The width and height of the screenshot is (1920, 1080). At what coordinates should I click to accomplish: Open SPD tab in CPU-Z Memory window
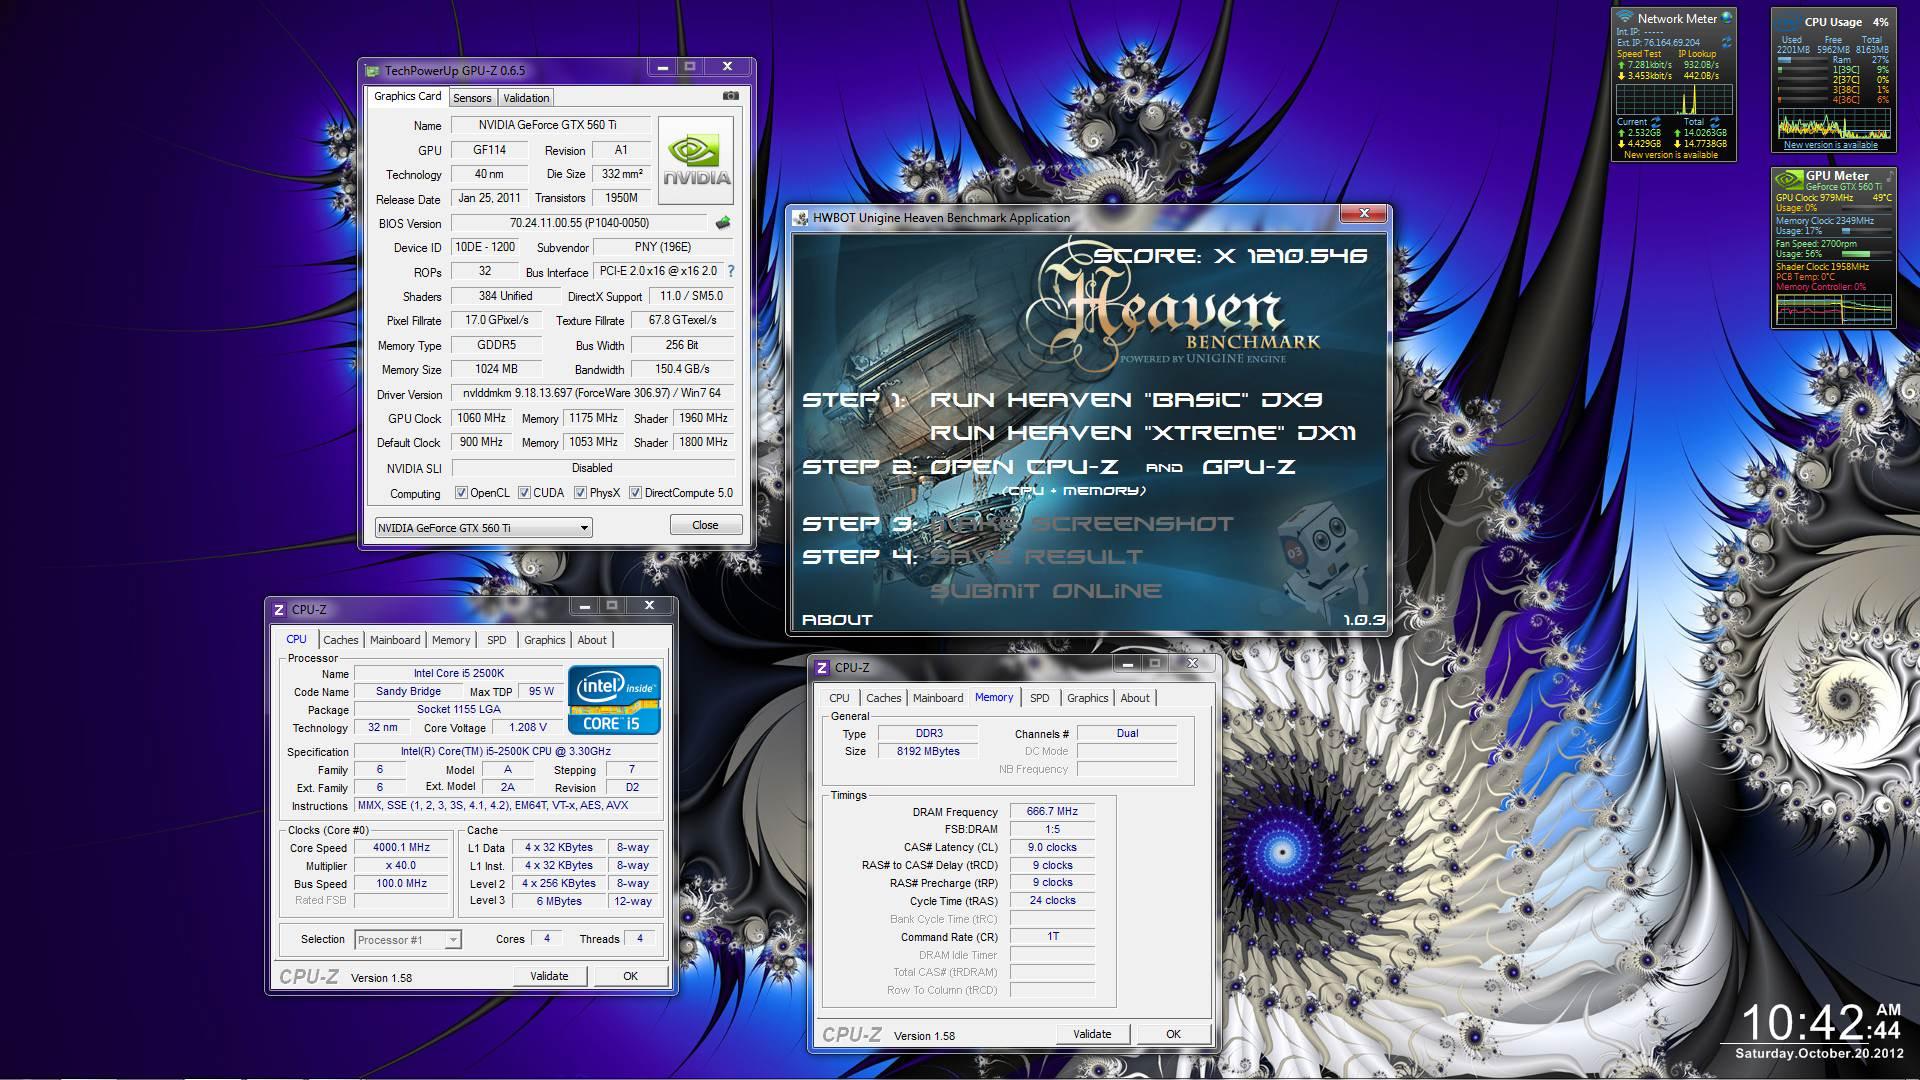pos(1040,698)
